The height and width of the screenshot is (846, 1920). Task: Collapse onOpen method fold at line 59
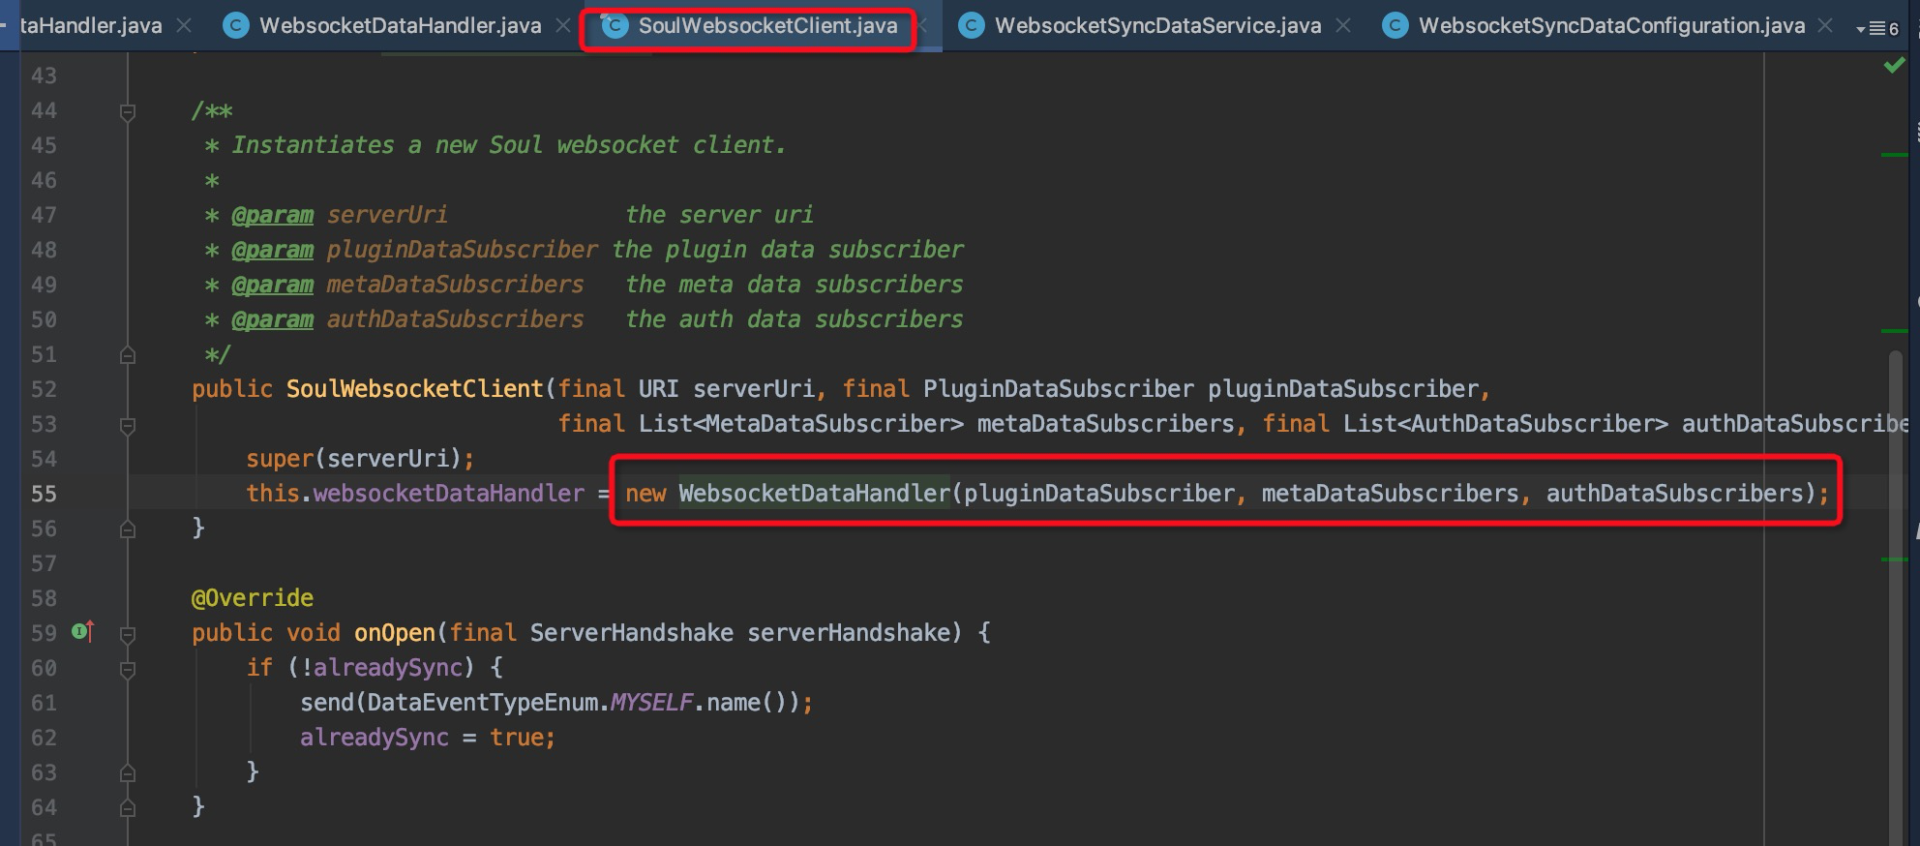pyautogui.click(x=128, y=634)
